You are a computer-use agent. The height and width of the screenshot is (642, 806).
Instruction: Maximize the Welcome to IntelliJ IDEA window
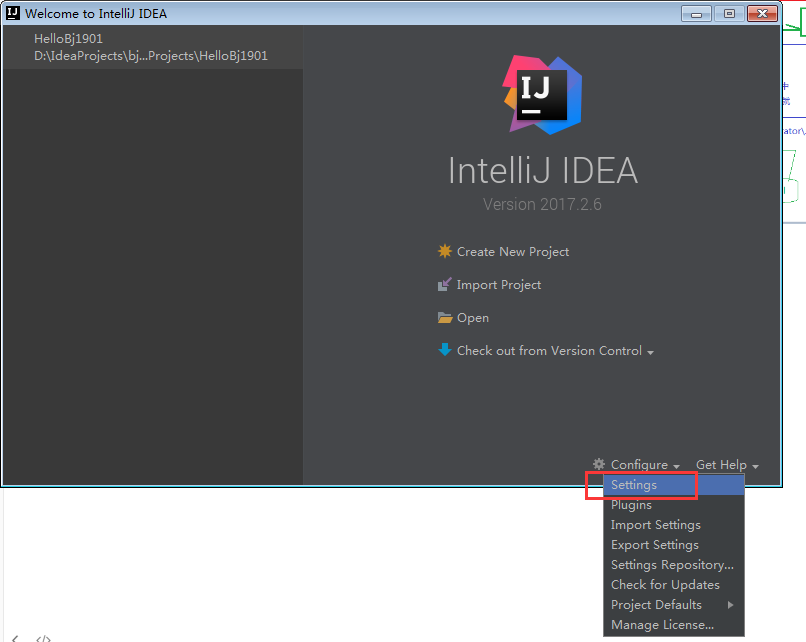(729, 14)
